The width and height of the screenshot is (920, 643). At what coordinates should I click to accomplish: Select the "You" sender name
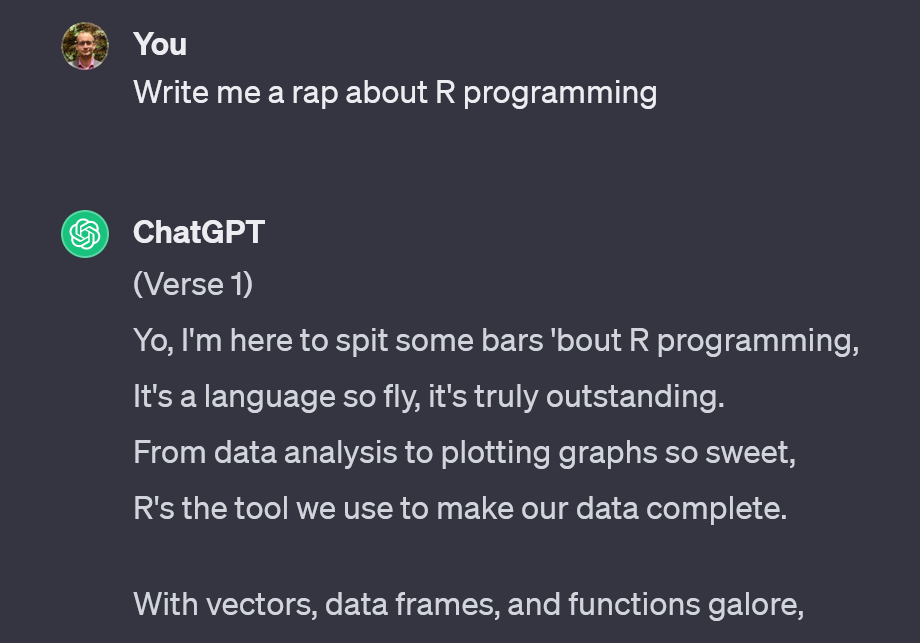tap(160, 45)
